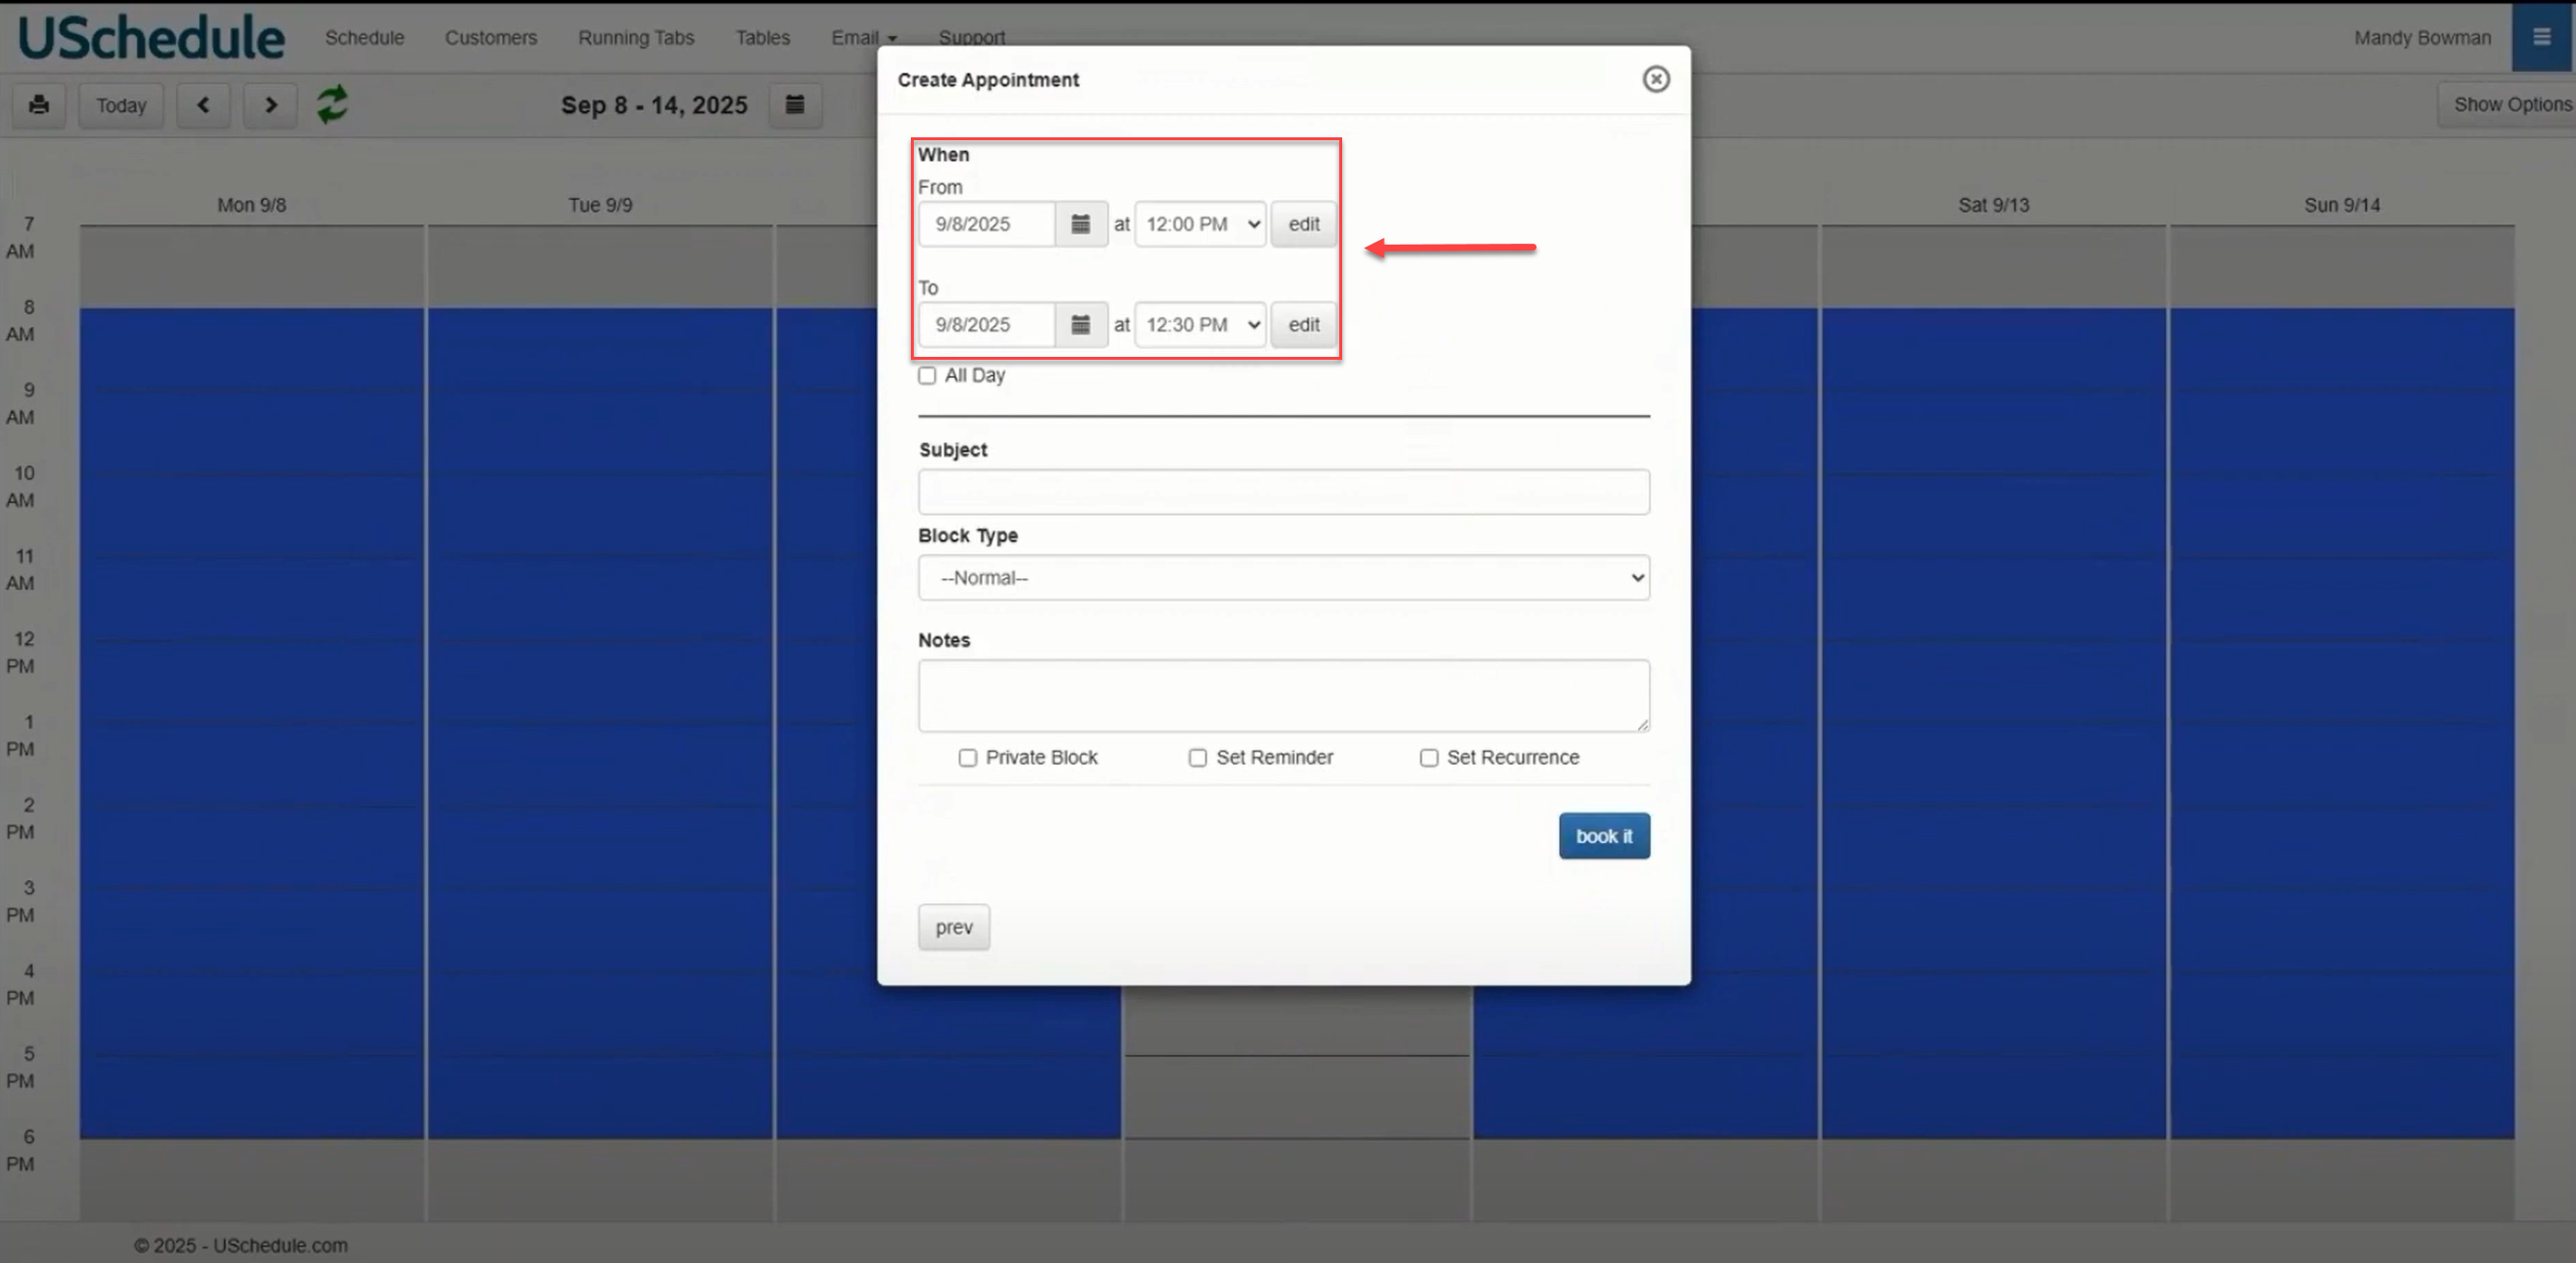
Task: Toggle the Set Reminder checkbox
Action: pyautogui.click(x=1197, y=758)
